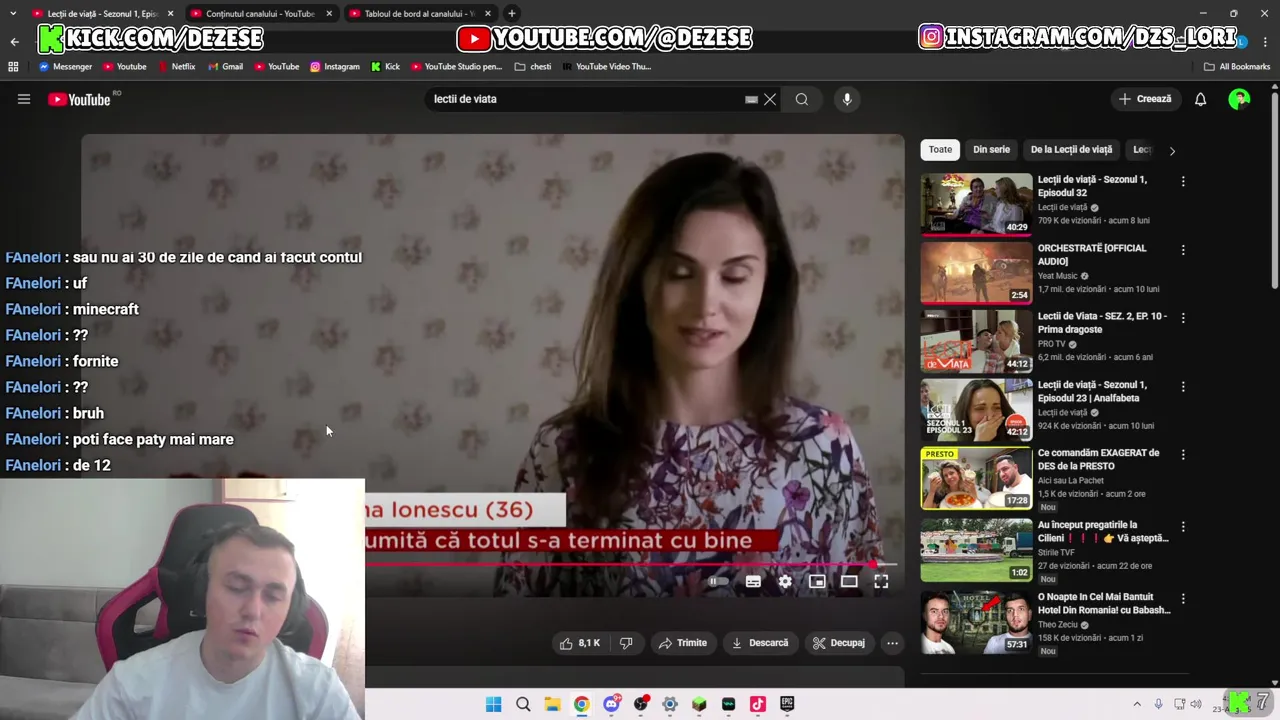This screenshot has height=720, width=1280.
Task: Go to the YouTube home logo
Action: click(79, 99)
